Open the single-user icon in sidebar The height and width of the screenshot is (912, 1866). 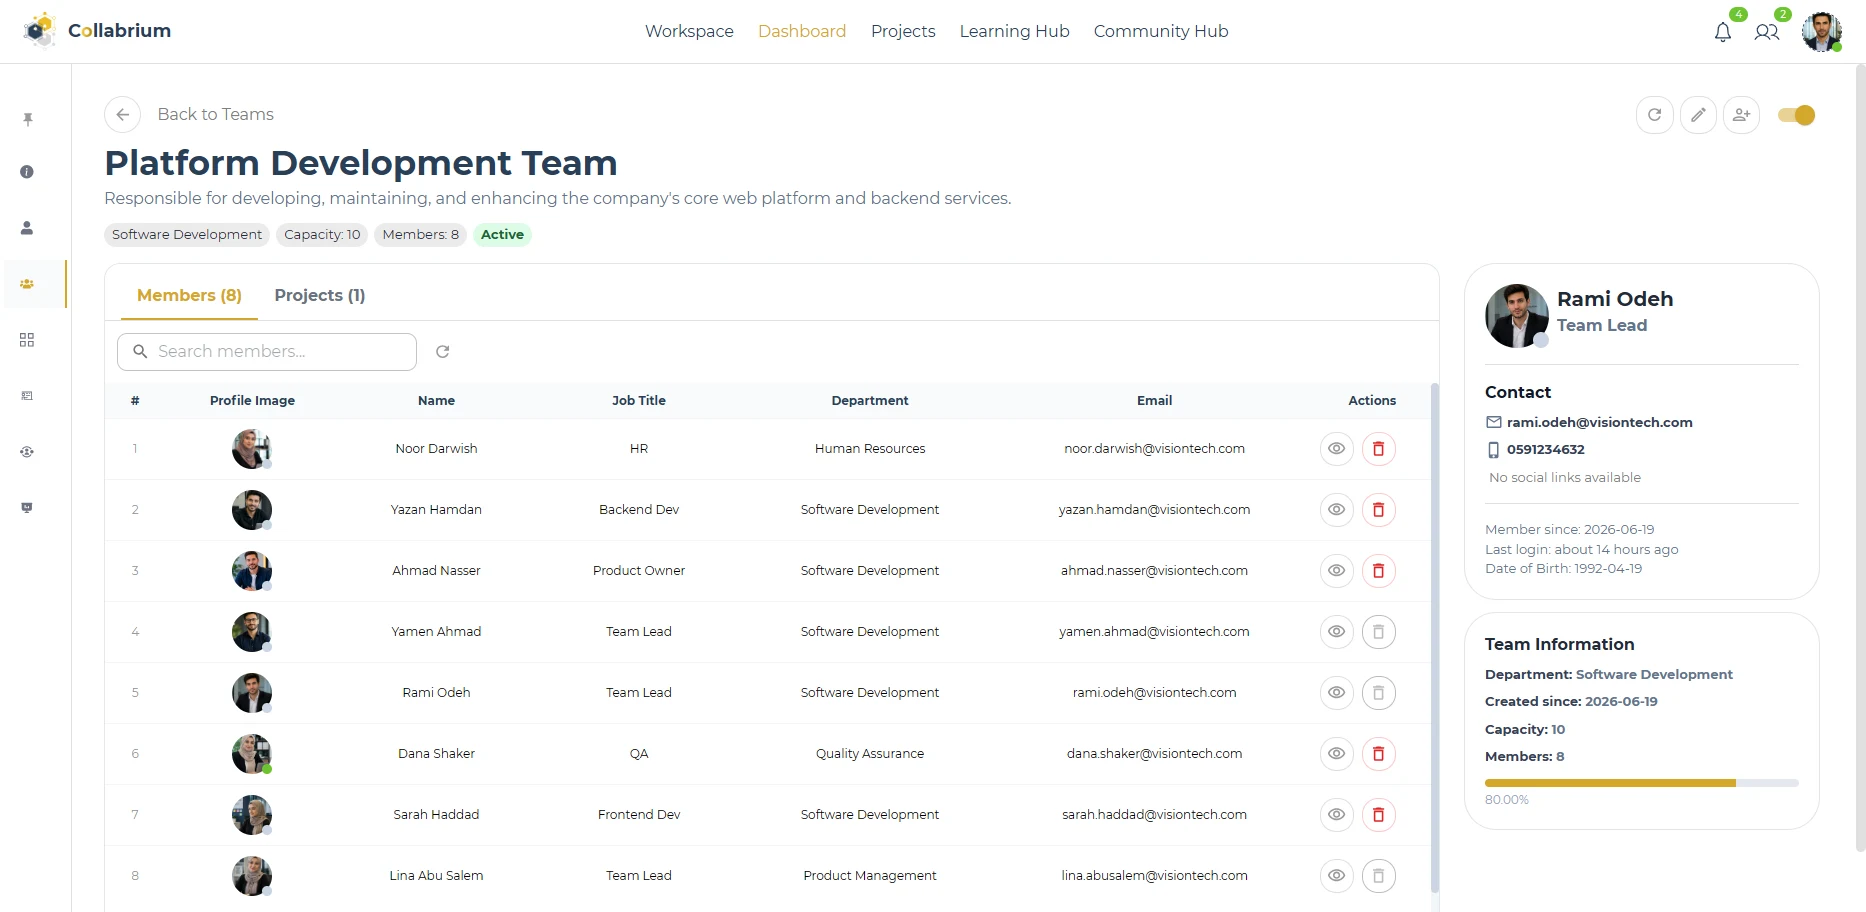(x=27, y=228)
